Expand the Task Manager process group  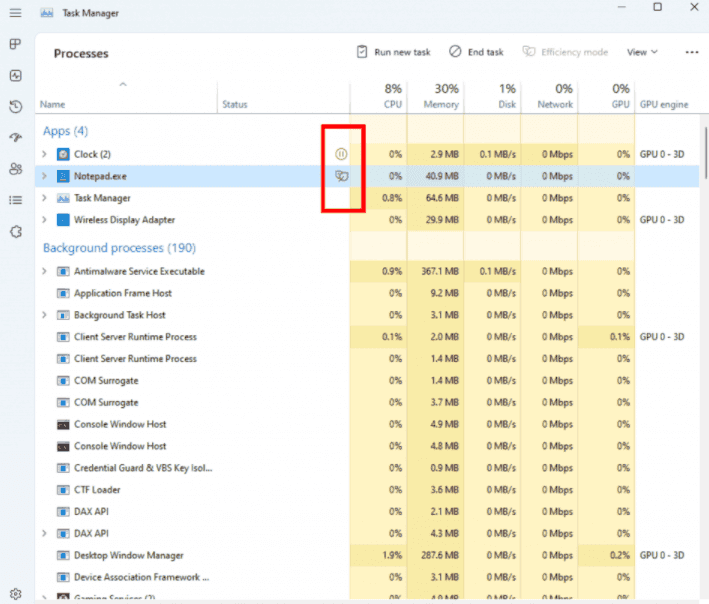(x=44, y=198)
